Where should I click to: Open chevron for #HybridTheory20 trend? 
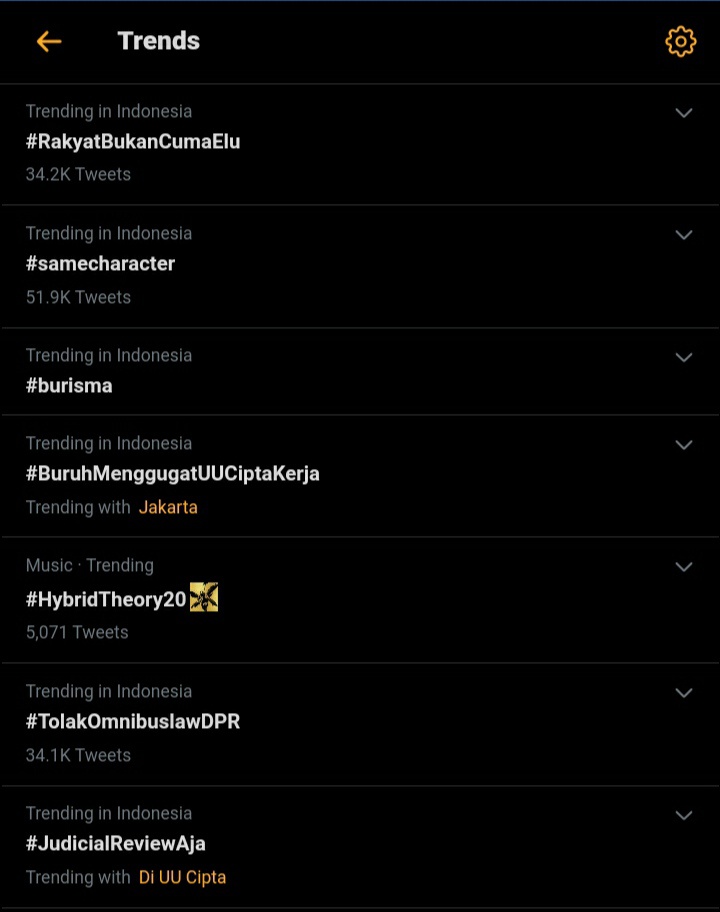[684, 567]
